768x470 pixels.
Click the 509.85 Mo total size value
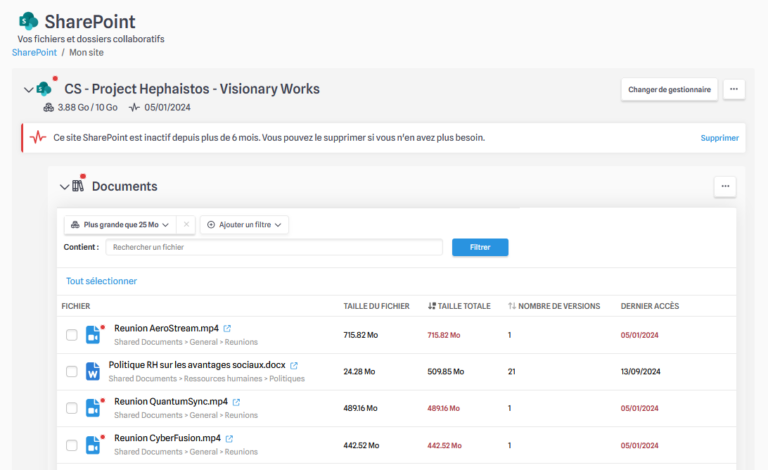click(445, 372)
